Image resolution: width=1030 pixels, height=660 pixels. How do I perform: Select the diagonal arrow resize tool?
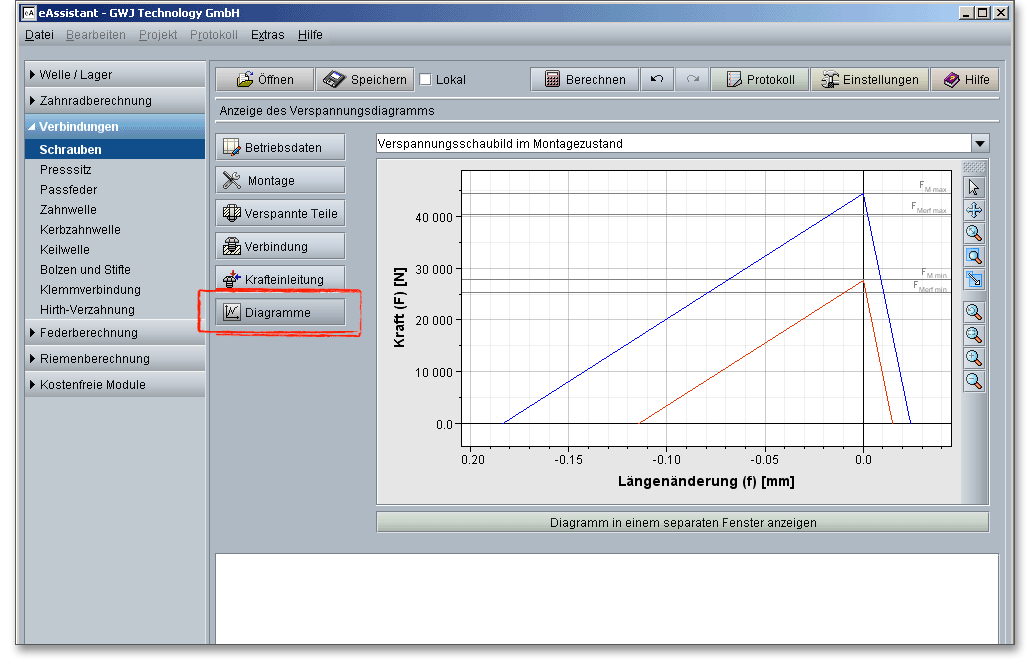(974, 279)
